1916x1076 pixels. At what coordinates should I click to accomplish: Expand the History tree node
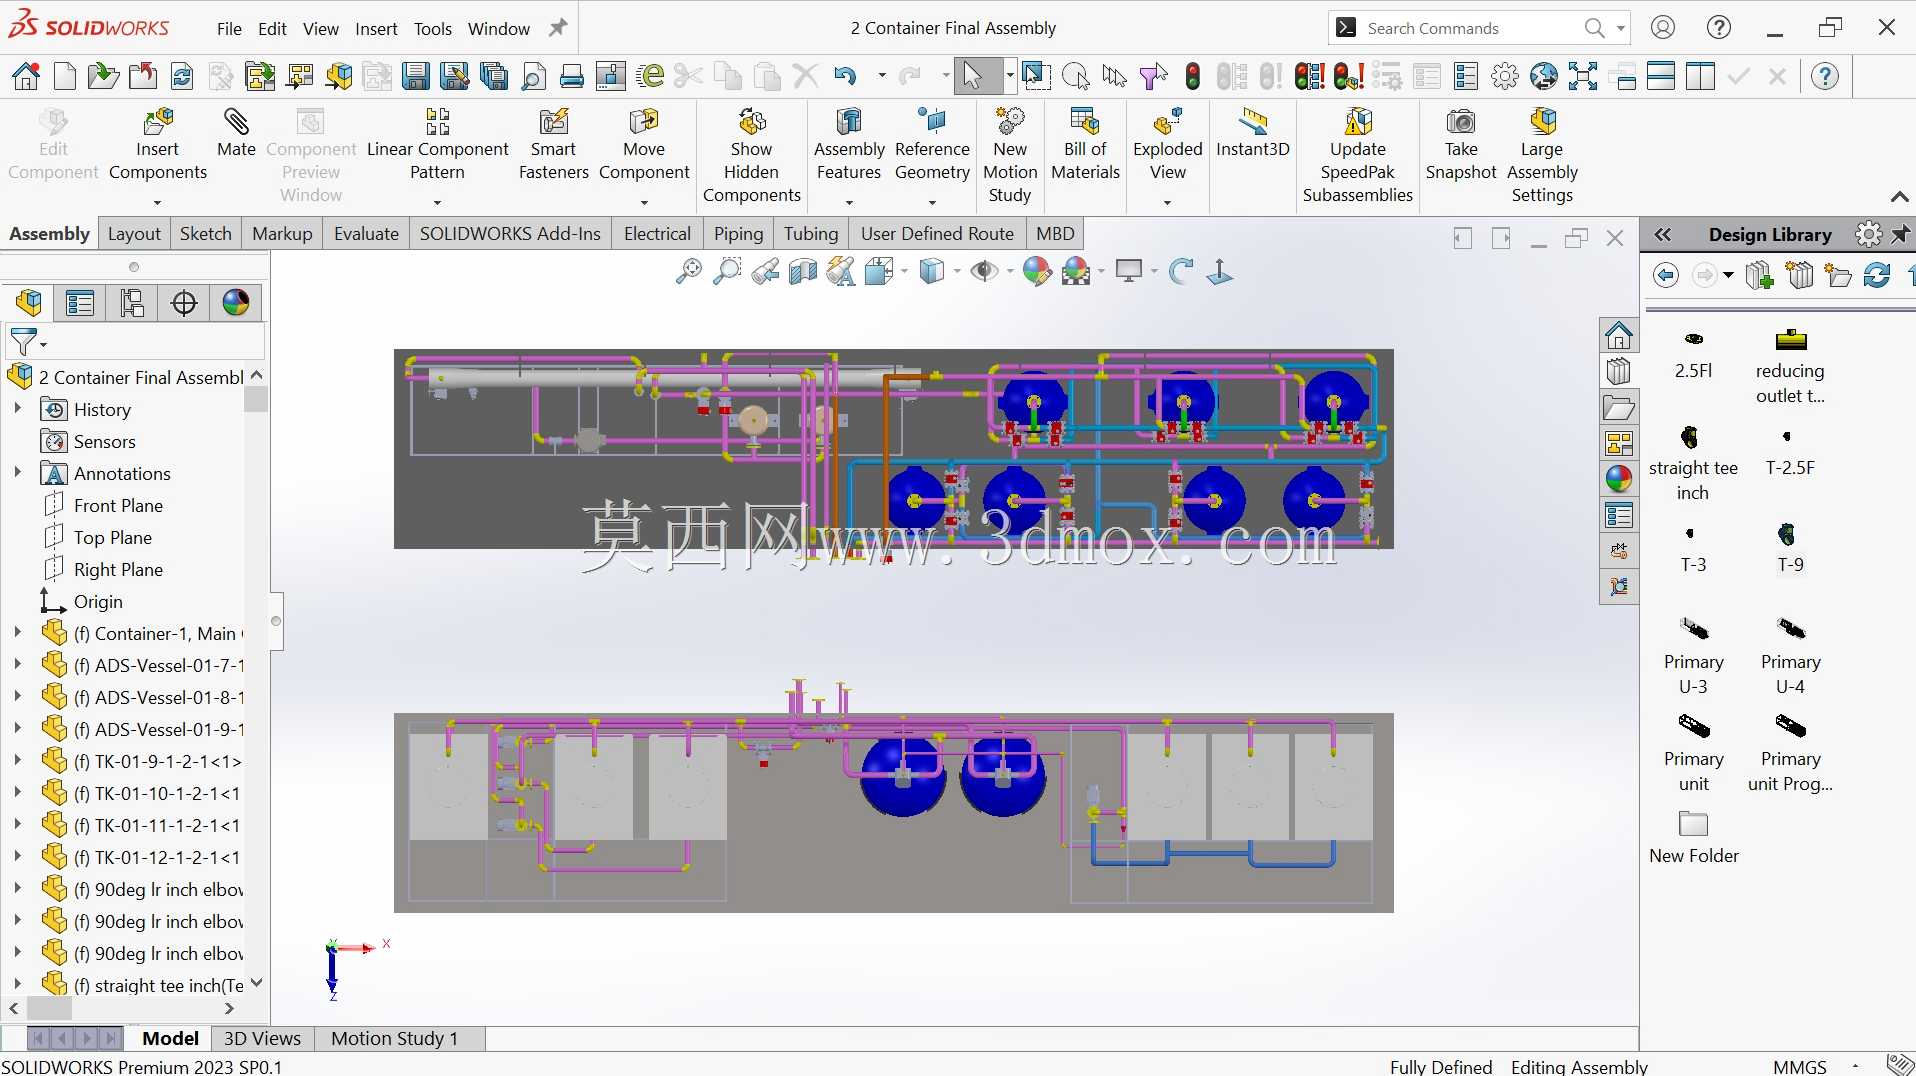(17, 409)
